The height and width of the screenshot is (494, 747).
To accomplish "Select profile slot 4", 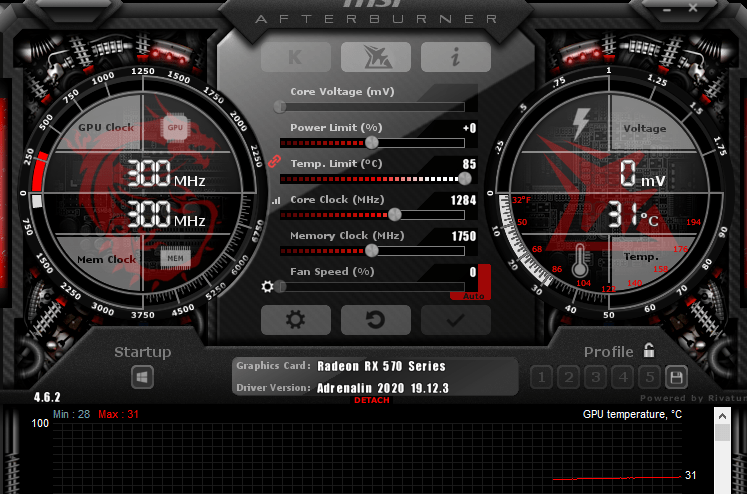I will (x=623, y=378).
